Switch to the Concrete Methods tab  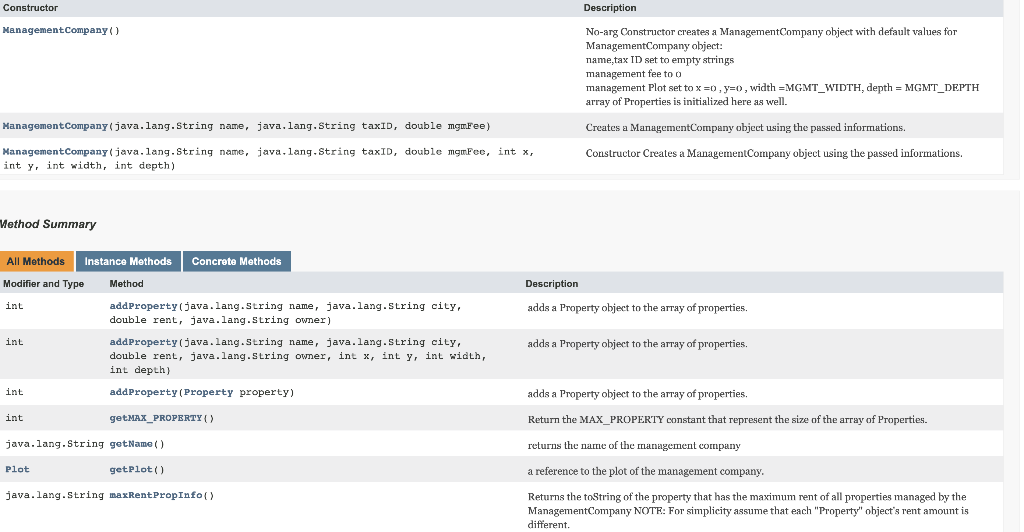tap(236, 261)
